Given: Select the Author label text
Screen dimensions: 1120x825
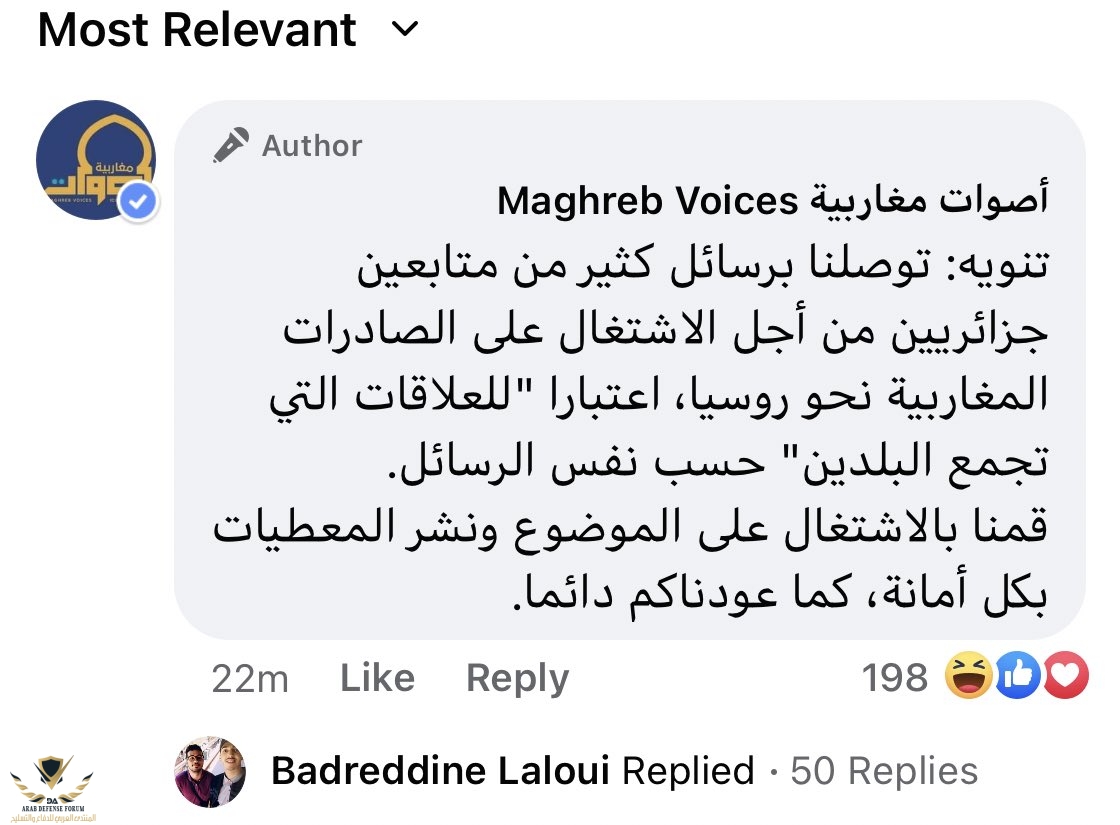Looking at the screenshot, I should coord(312,146).
